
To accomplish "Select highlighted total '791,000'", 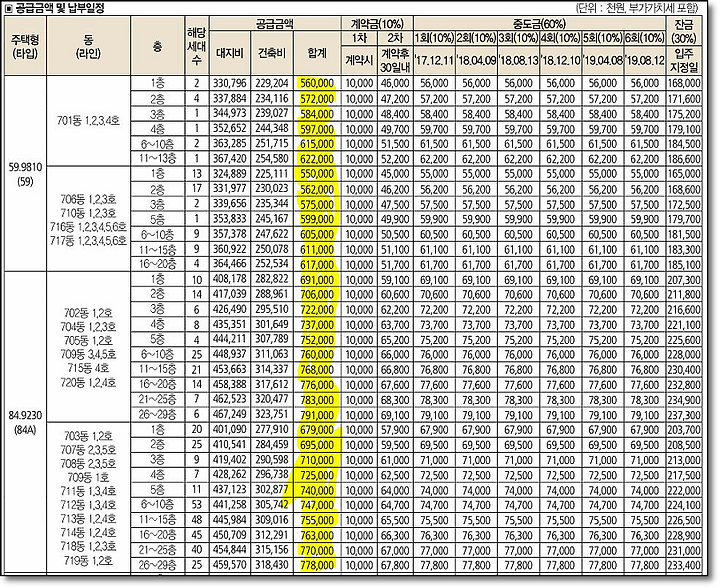I will click(317, 415).
